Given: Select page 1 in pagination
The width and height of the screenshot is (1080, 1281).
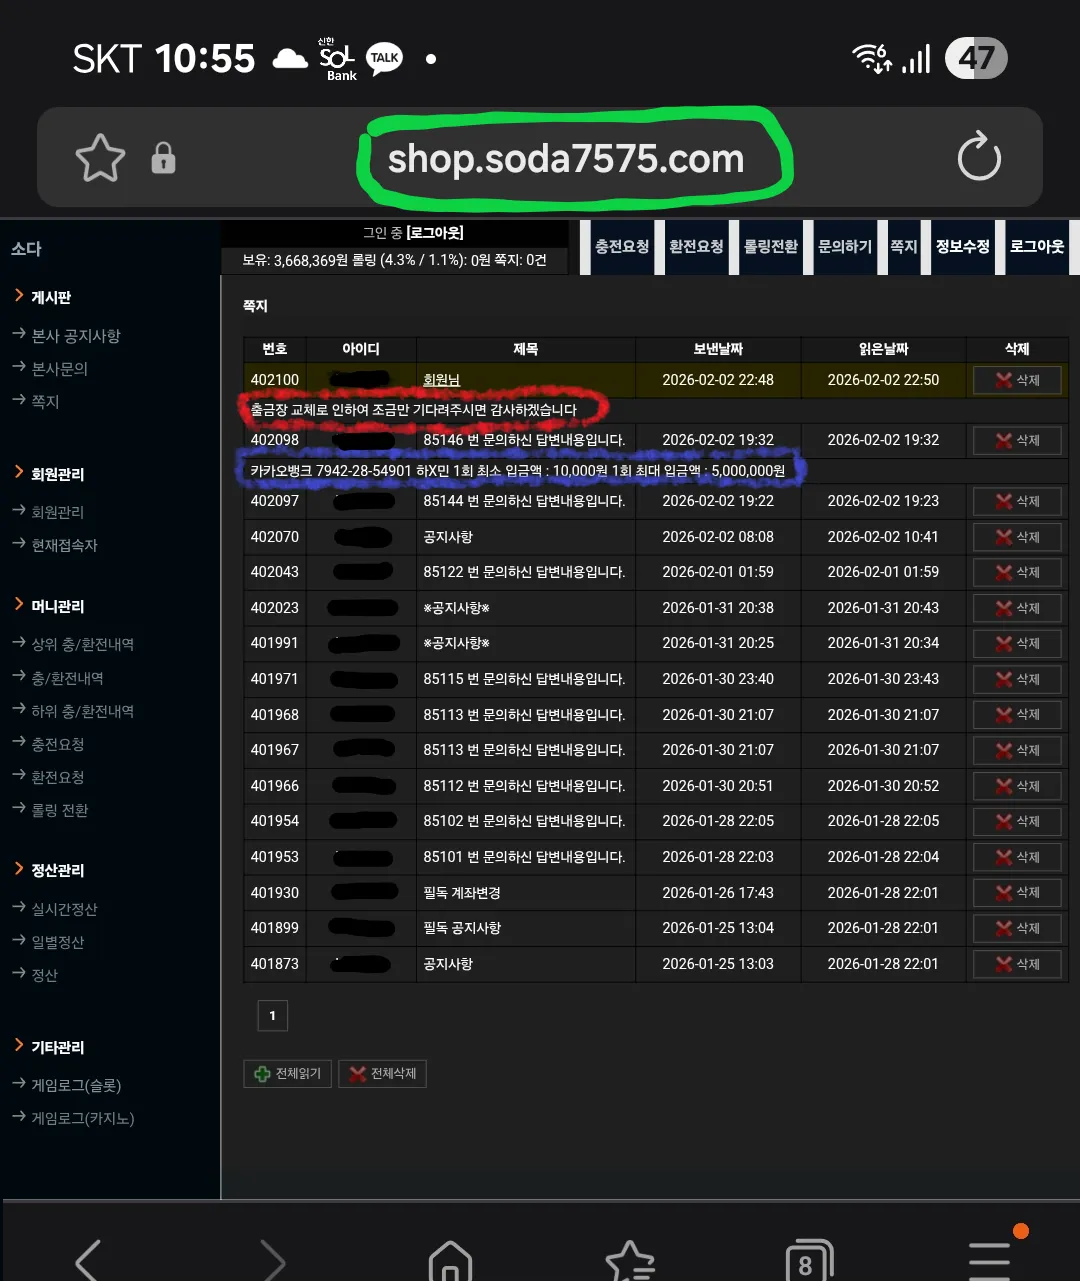Looking at the screenshot, I should [x=272, y=1015].
